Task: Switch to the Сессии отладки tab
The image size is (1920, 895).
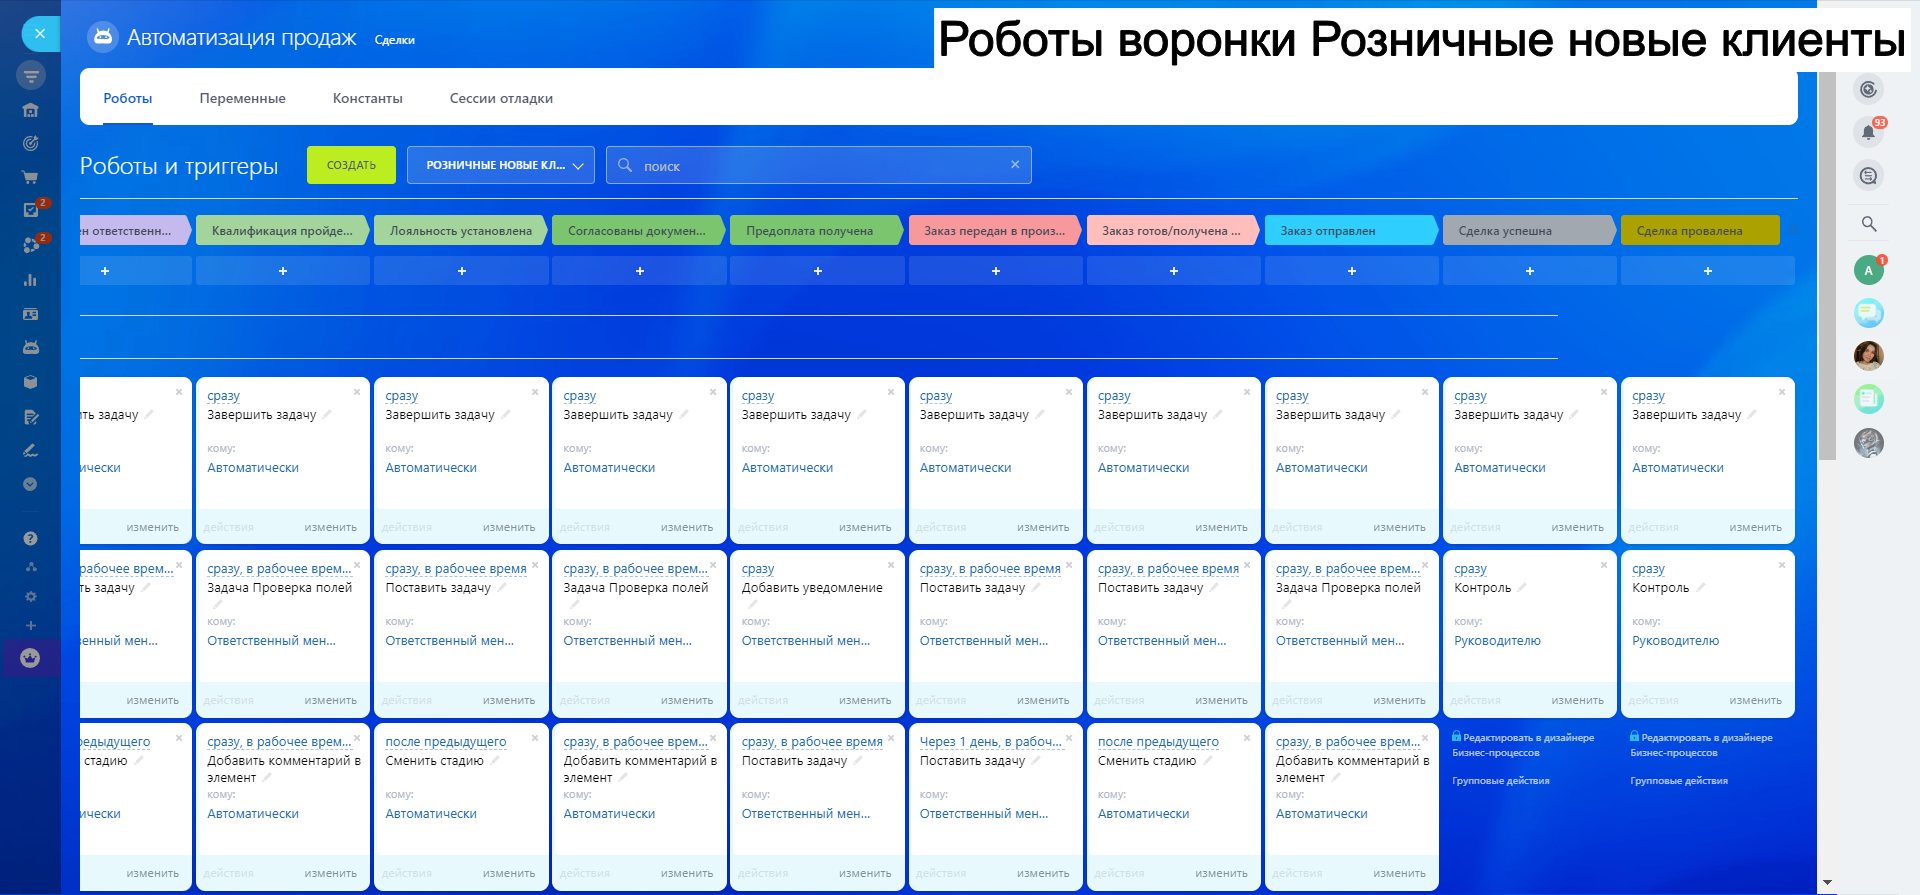Action: (x=501, y=99)
